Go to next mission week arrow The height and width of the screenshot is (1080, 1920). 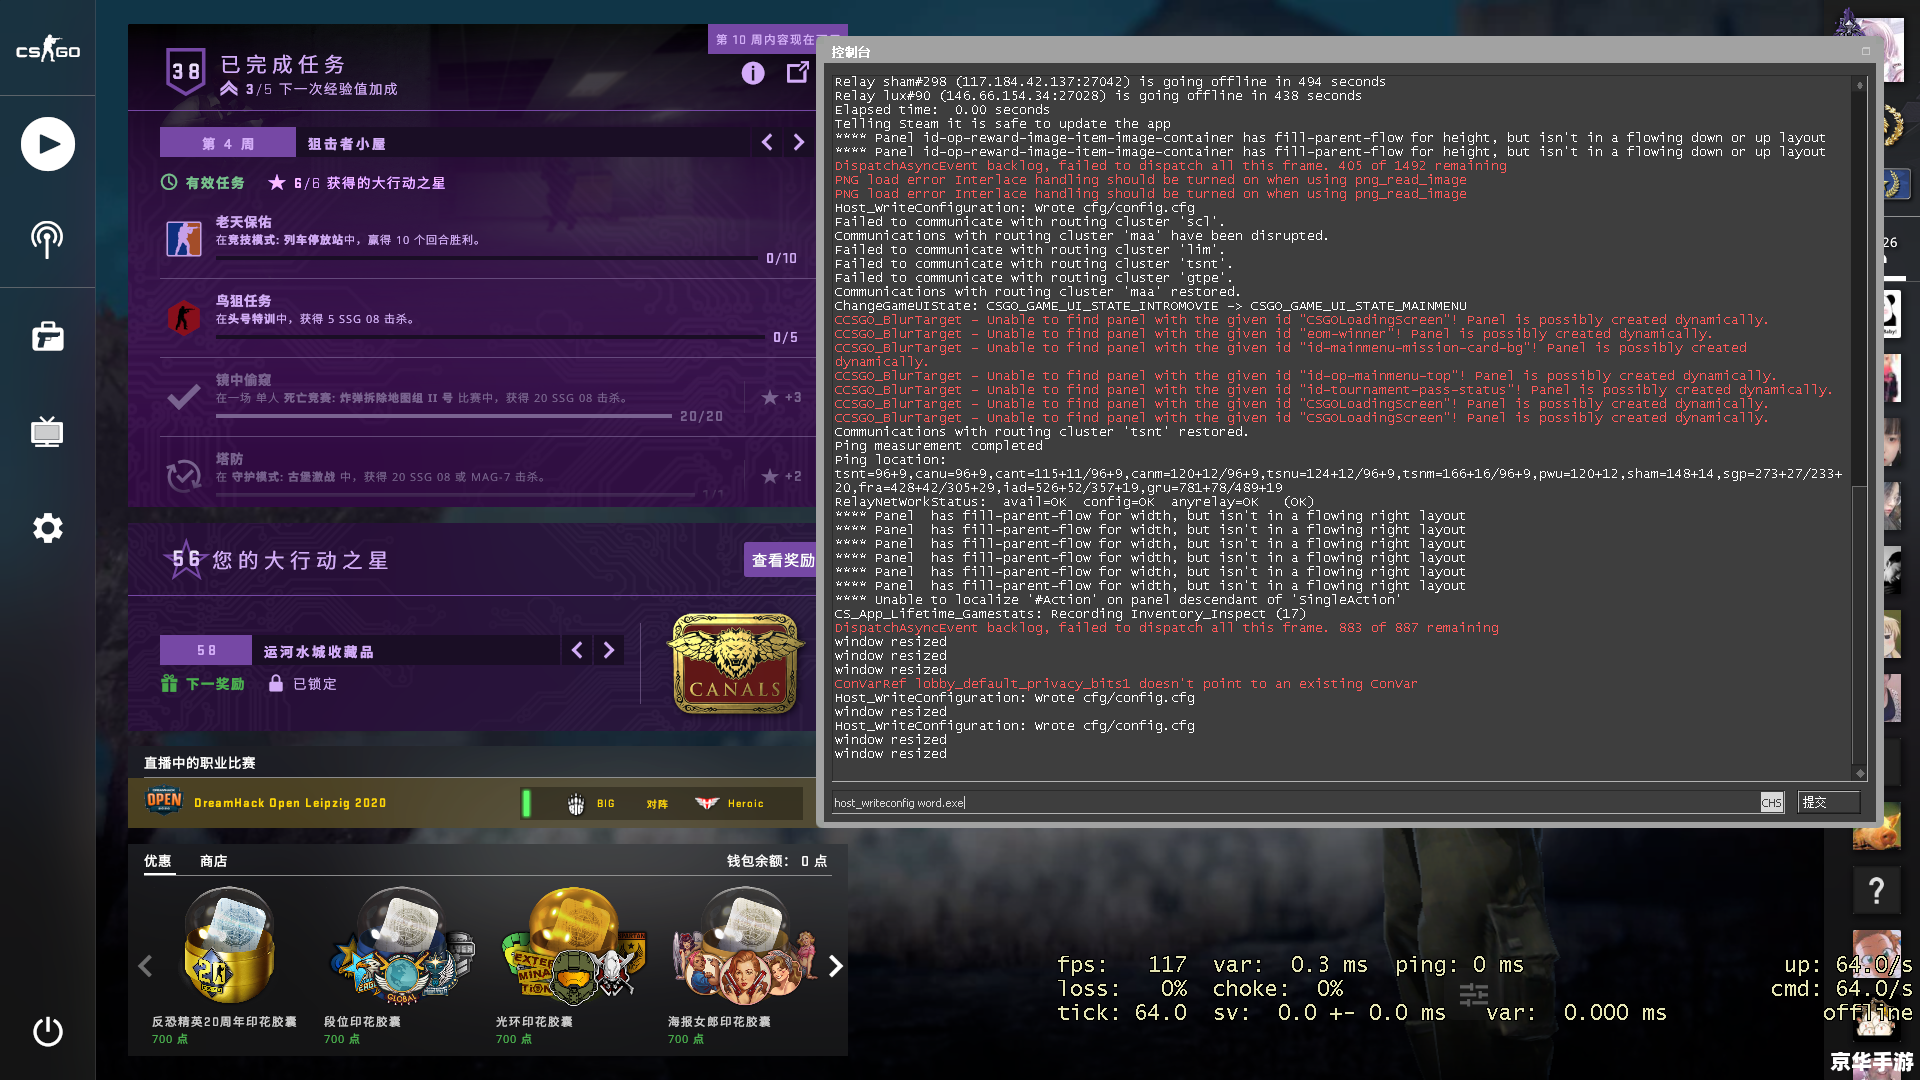click(x=799, y=143)
